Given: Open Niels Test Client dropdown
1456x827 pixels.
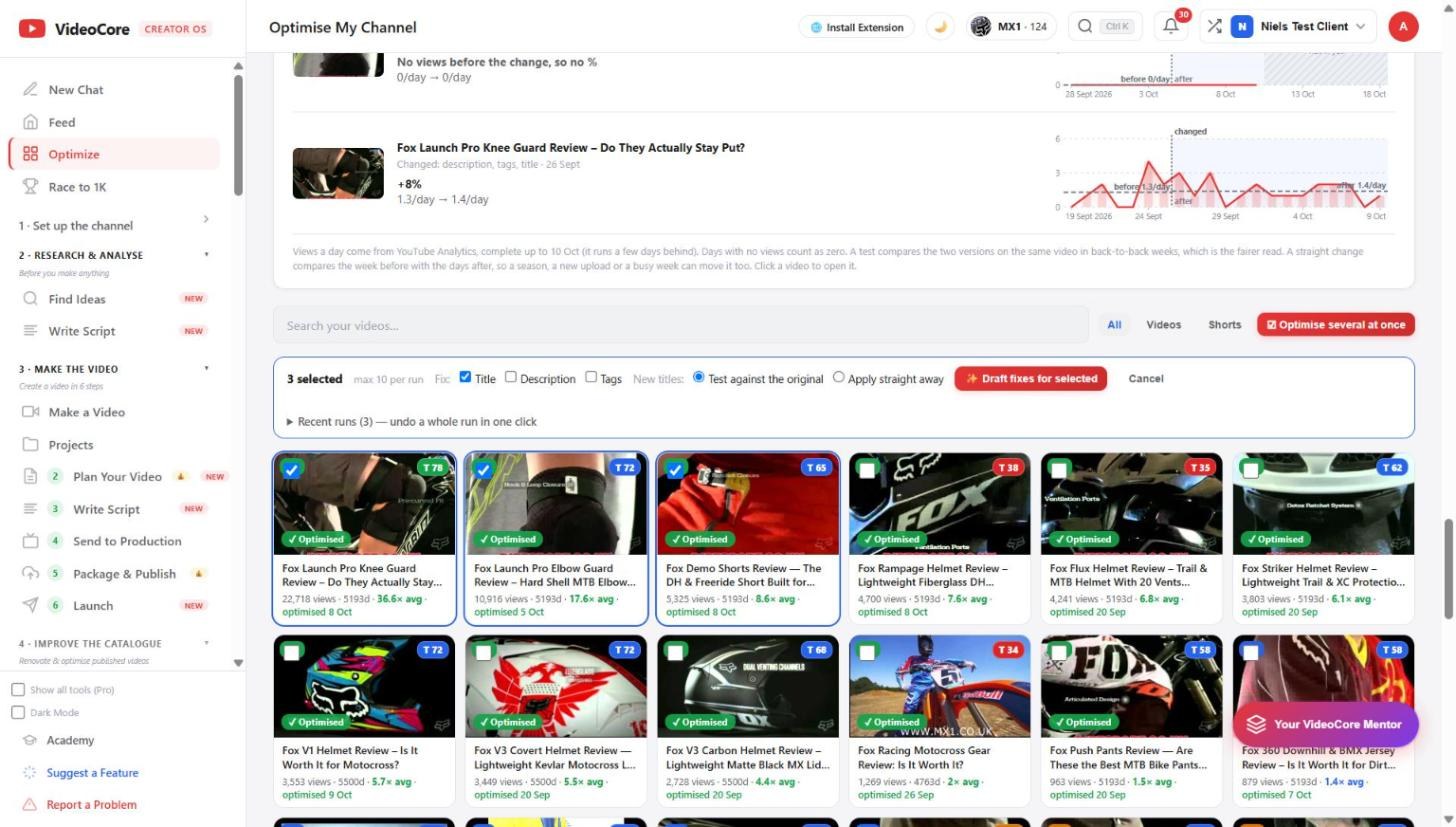Looking at the screenshot, I should coord(1286,27).
